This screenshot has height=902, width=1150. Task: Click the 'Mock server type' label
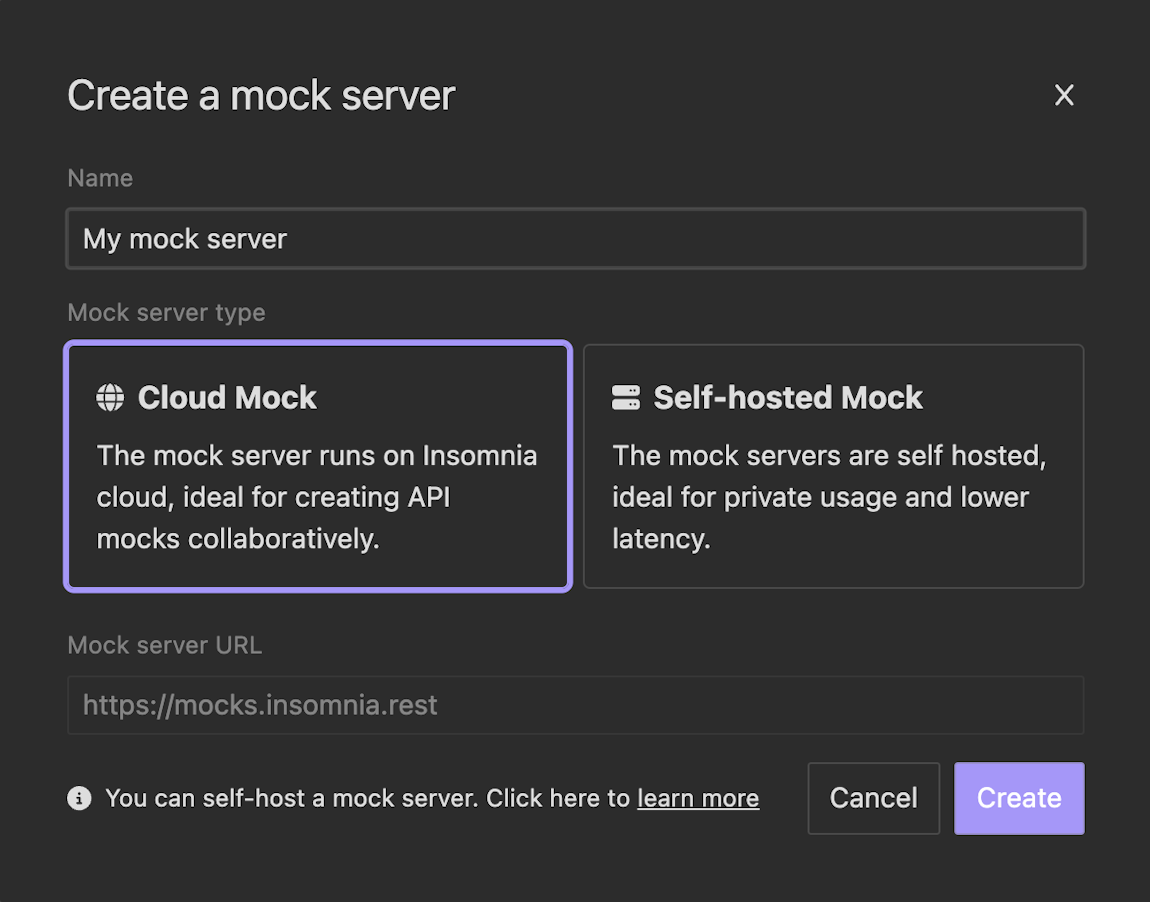(166, 313)
